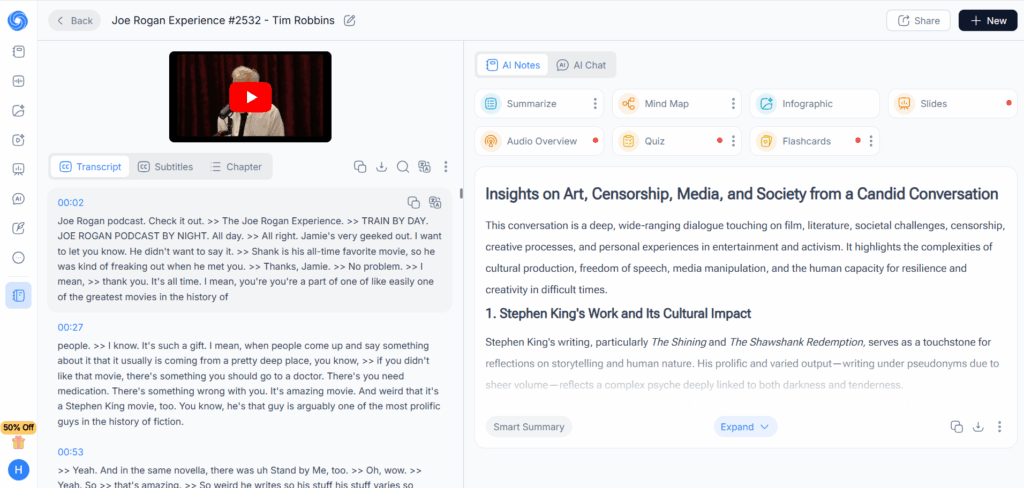Viewport: 1024px width, 488px height.
Task: Select the highlighted notes sidebar icon
Action: point(18,296)
